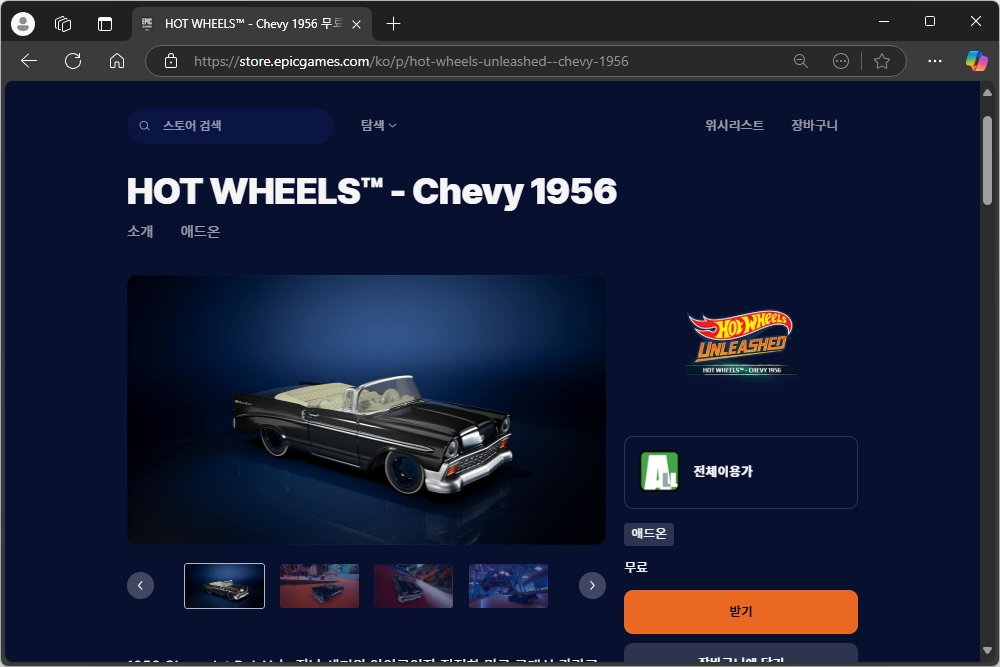The image size is (1000, 667).
Task: Click the main black Chevy 1956 image
Action: 366,410
